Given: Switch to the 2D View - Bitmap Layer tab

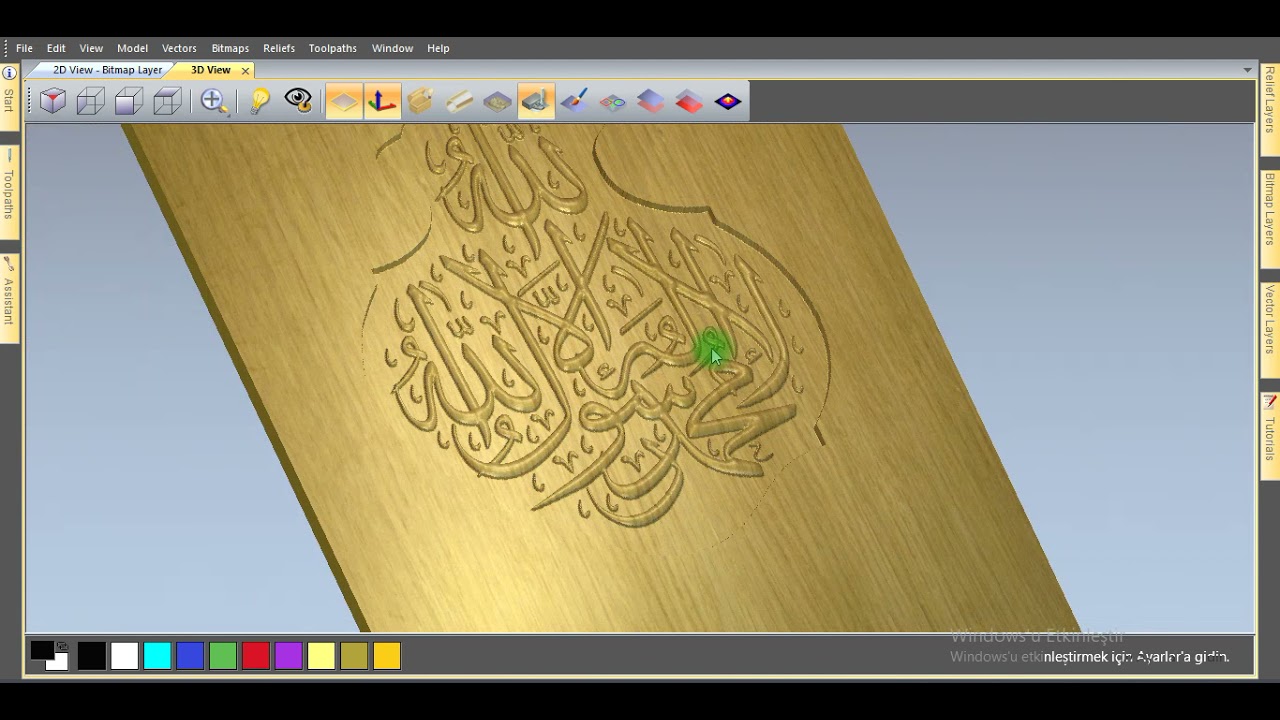Looking at the screenshot, I should 107,70.
